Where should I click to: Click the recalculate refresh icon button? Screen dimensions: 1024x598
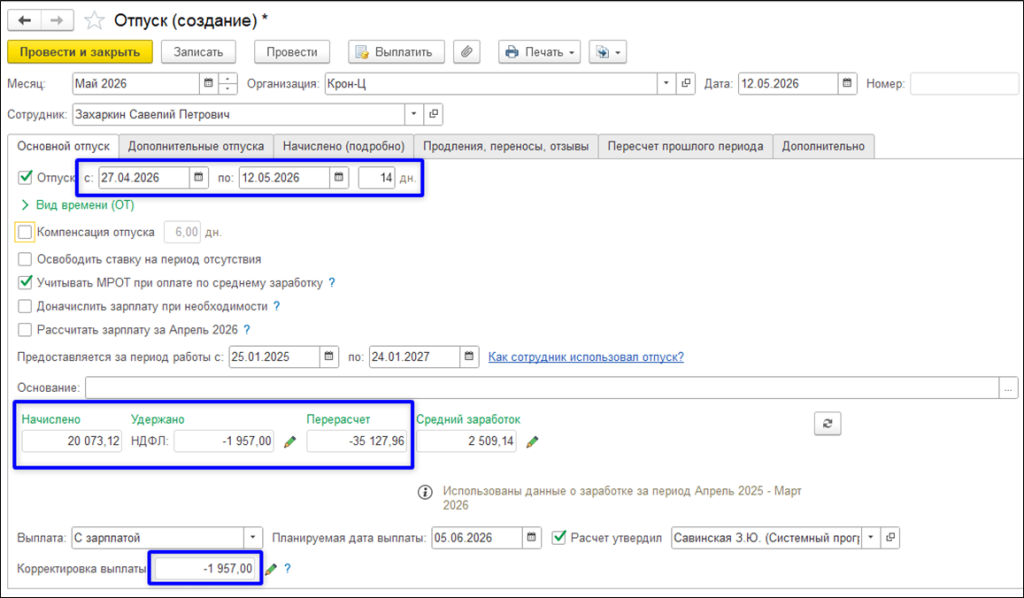(827, 423)
